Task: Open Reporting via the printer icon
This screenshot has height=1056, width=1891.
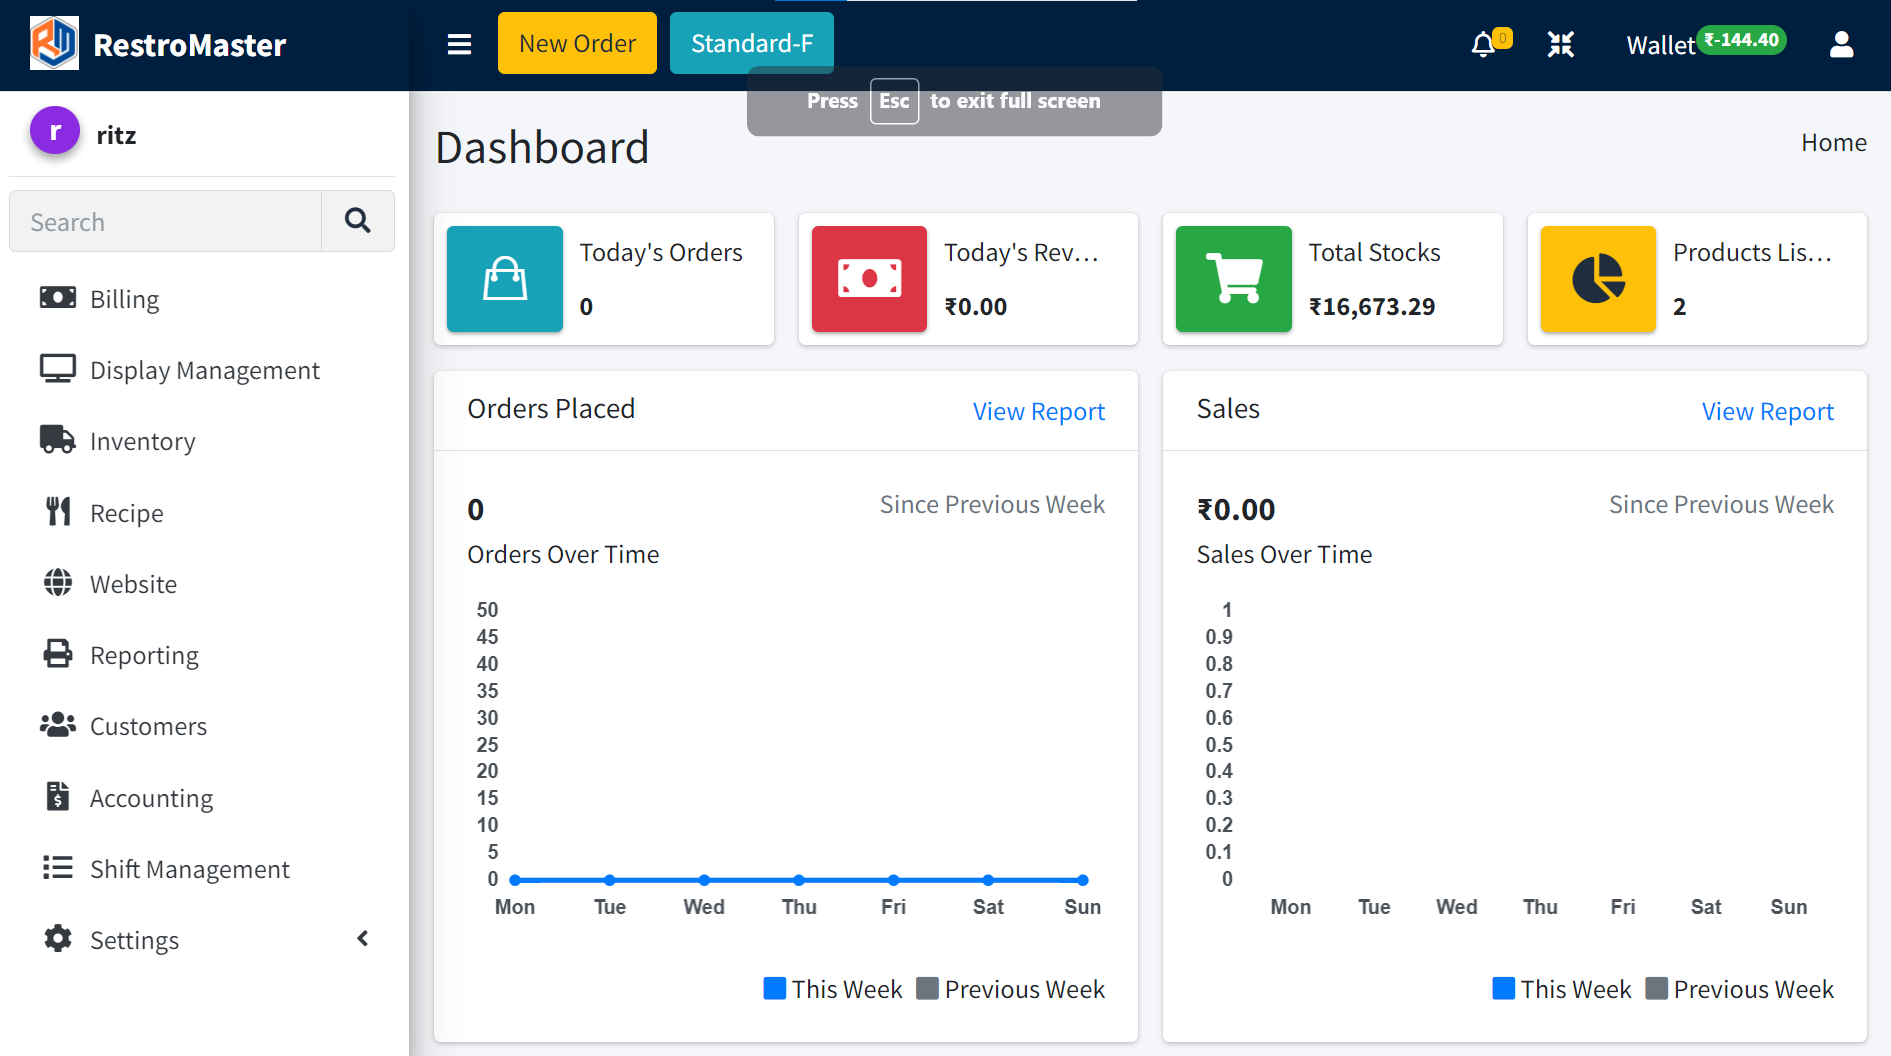Action: pos(57,654)
